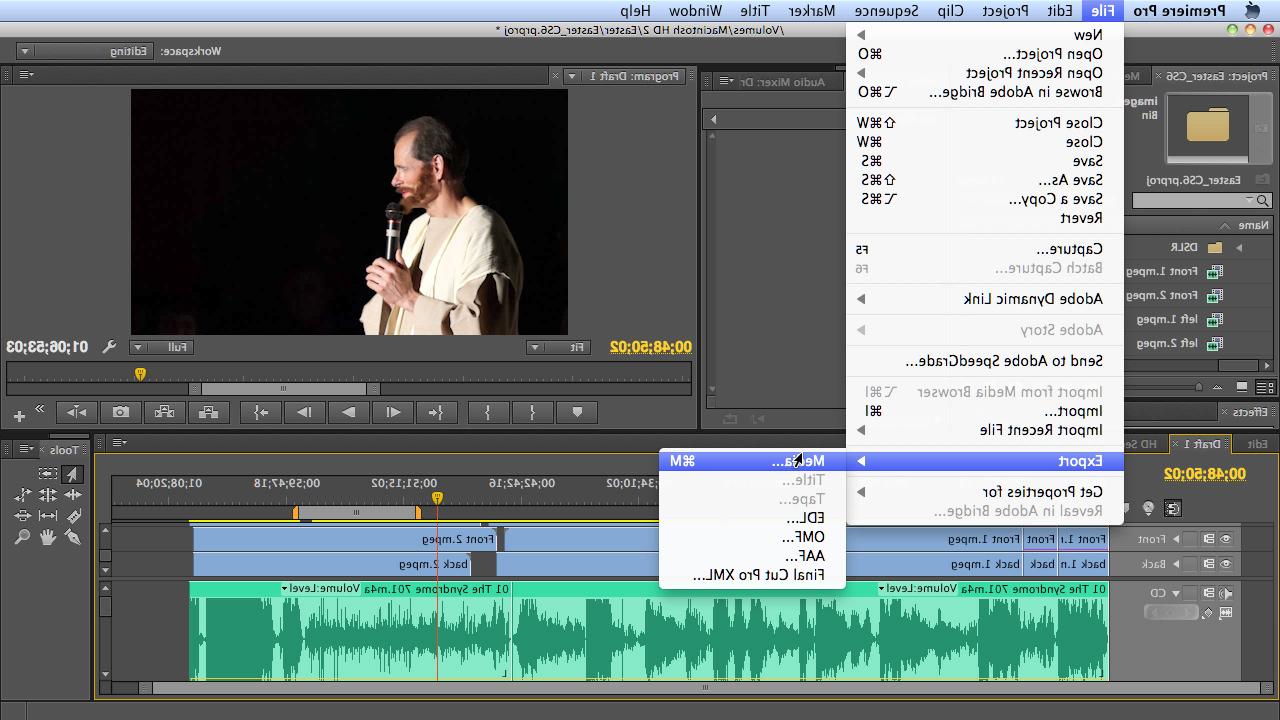Select the Hand tool
The height and width of the screenshot is (720, 1280).
[48, 537]
